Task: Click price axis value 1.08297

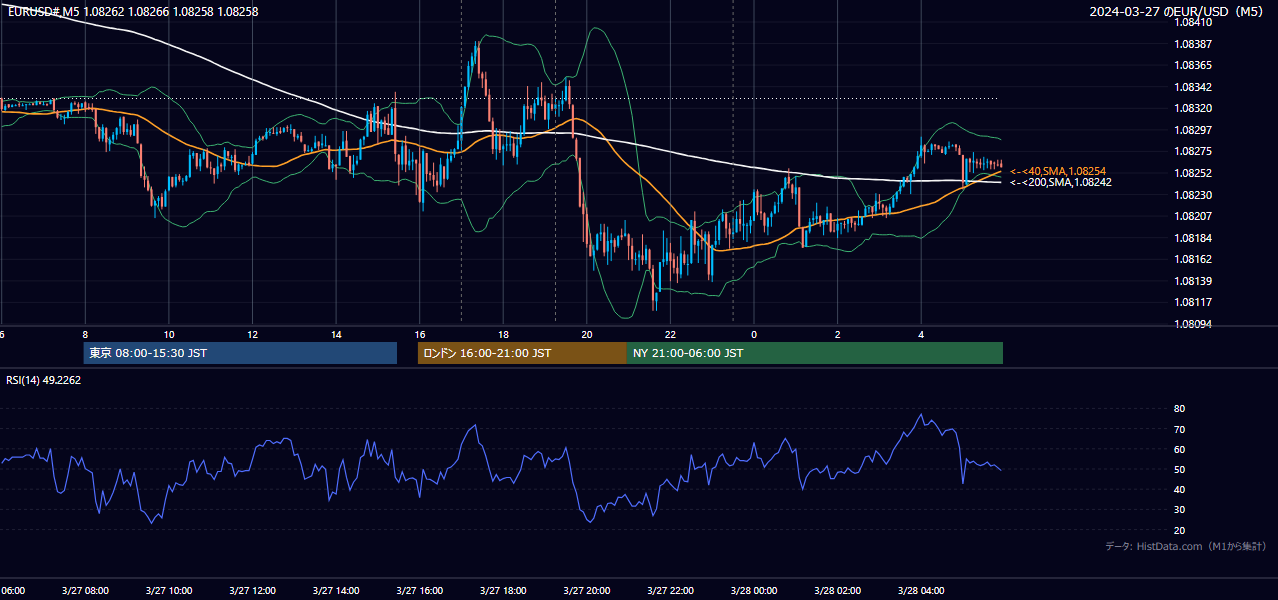Action: point(1193,130)
